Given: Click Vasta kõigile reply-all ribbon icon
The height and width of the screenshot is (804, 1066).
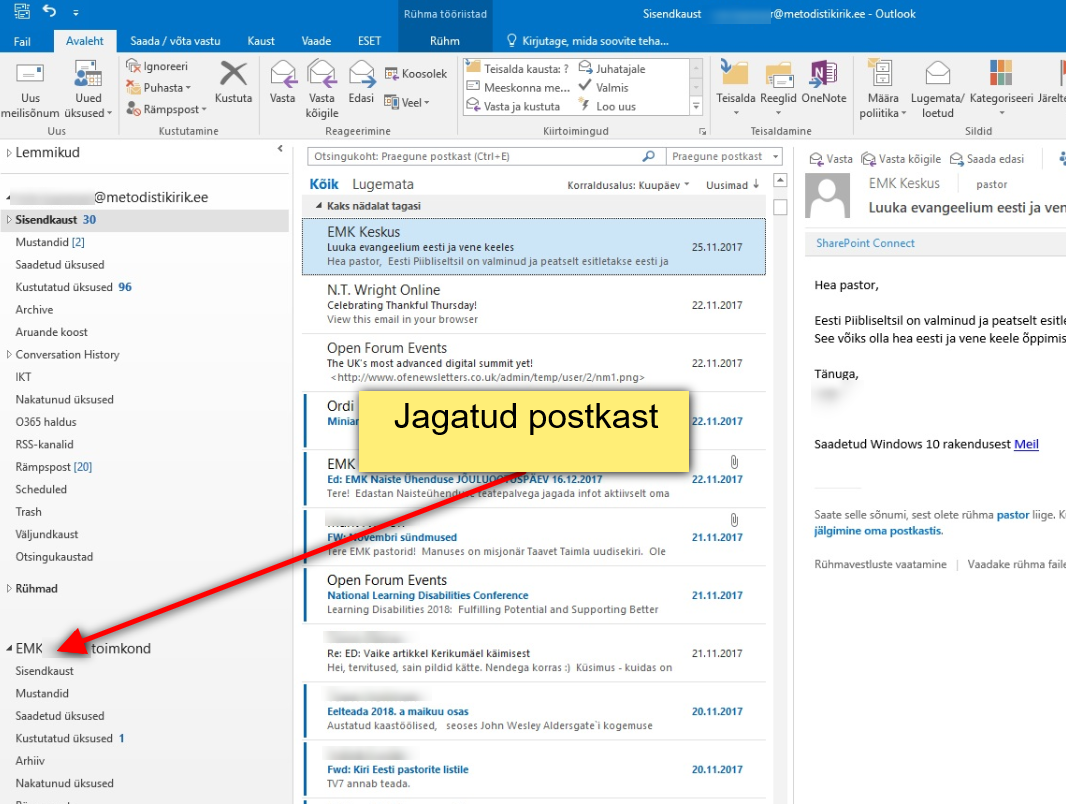Looking at the screenshot, I should point(322,75).
